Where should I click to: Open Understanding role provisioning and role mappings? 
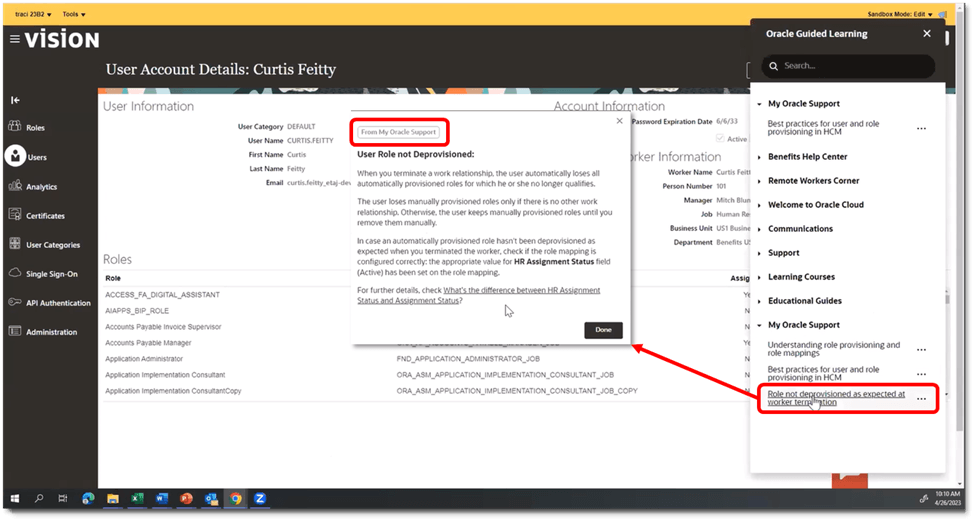coord(833,349)
